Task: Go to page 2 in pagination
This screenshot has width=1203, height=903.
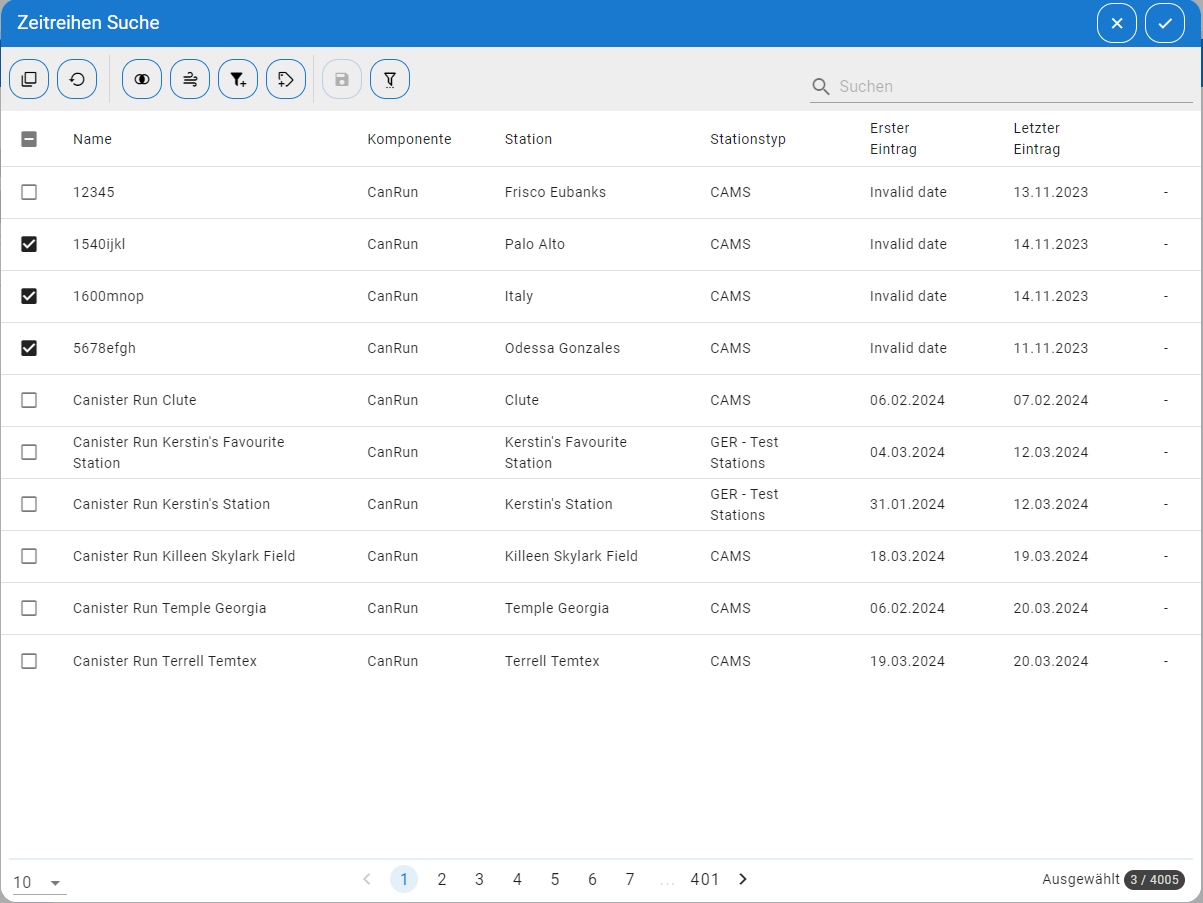Action: 442,879
